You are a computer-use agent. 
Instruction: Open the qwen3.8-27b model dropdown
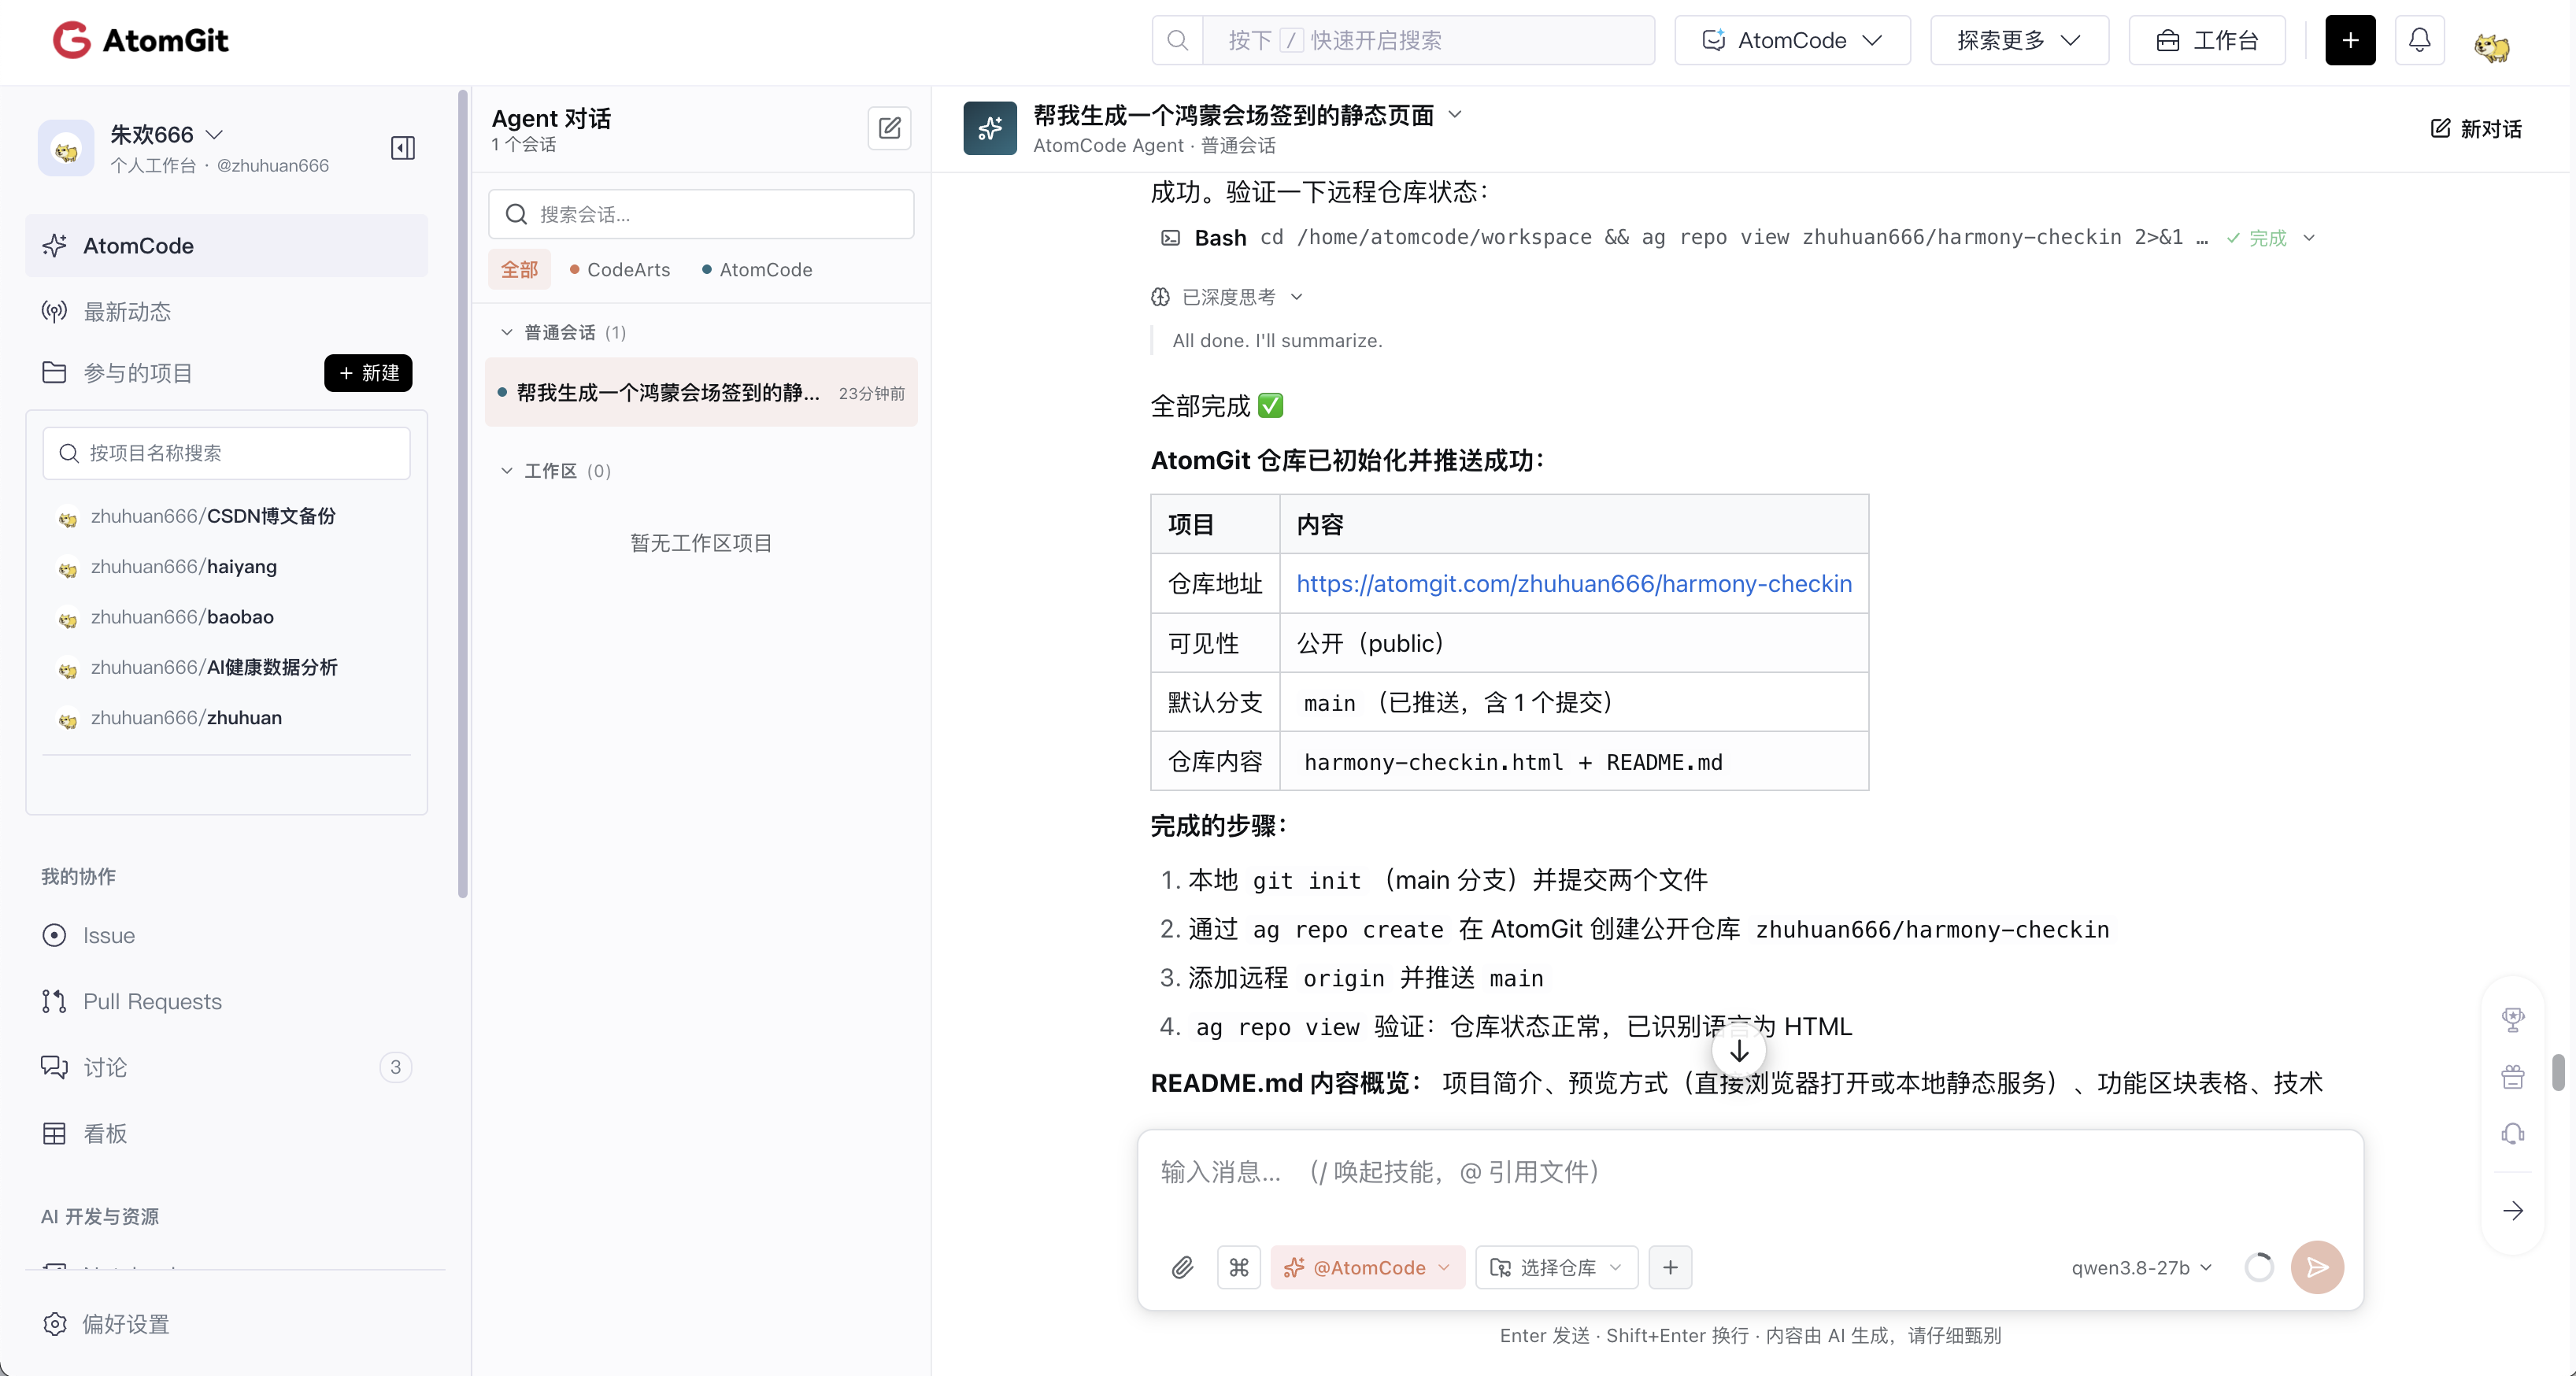click(x=2141, y=1267)
